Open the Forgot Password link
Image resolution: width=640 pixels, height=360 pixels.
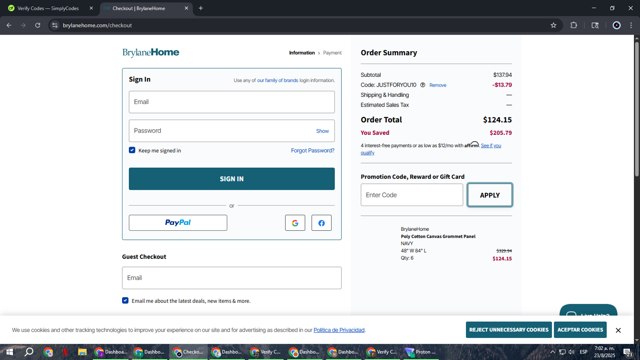[x=312, y=151]
